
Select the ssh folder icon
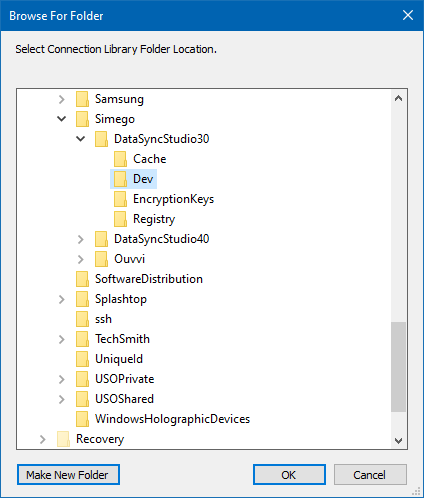tap(82, 319)
